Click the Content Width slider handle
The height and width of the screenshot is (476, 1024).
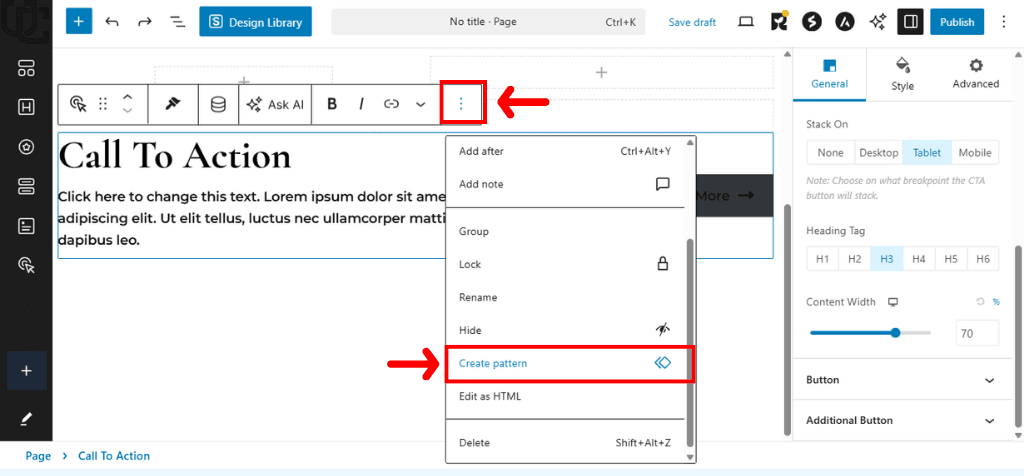tap(895, 333)
